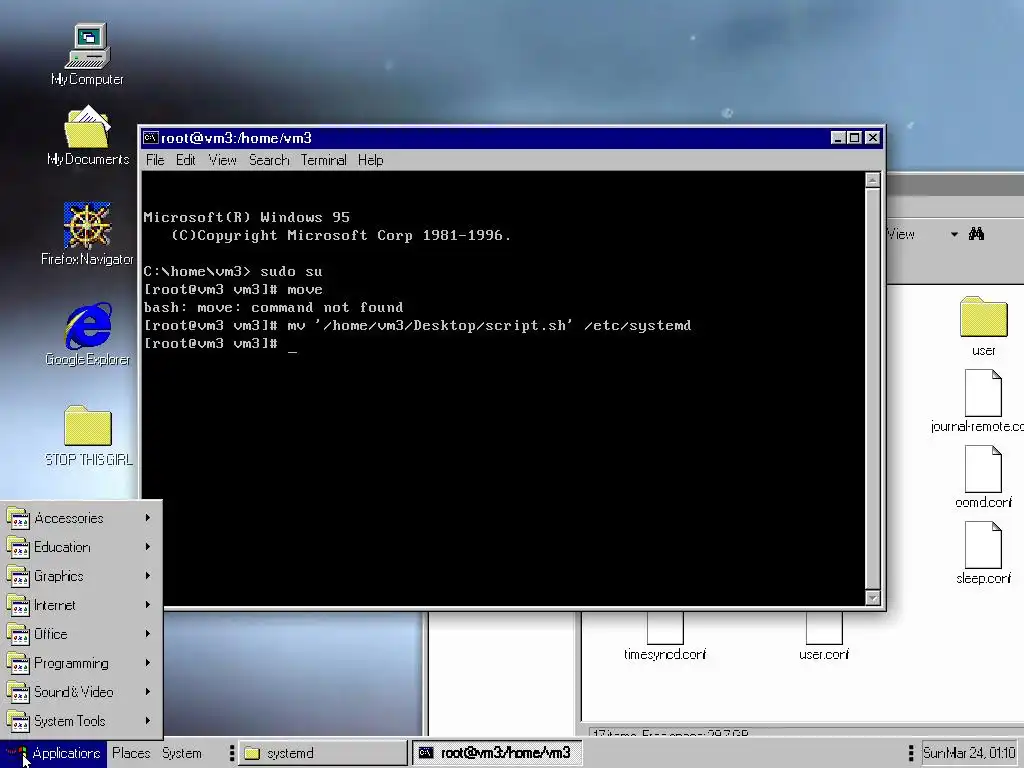Click terminal scrollbar up arrow
The image size is (1024, 768).
pos(872,180)
